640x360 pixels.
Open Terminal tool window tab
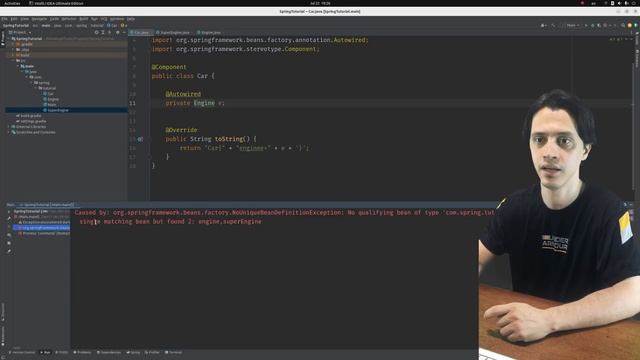coord(173,352)
